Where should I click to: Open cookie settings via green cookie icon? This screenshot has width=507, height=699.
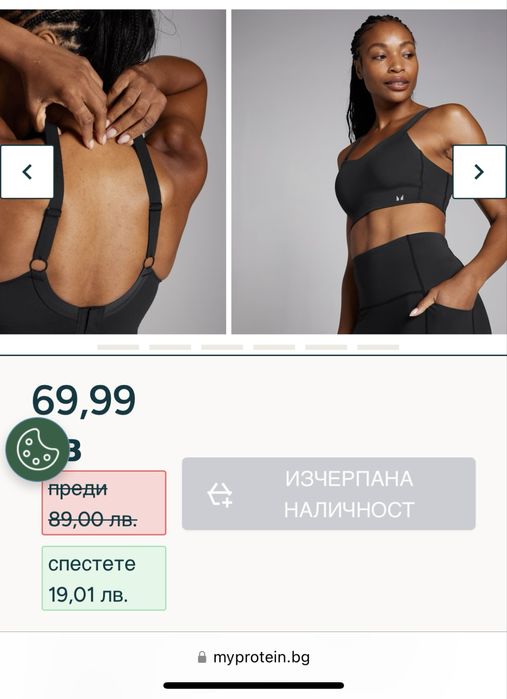[x=37, y=450]
